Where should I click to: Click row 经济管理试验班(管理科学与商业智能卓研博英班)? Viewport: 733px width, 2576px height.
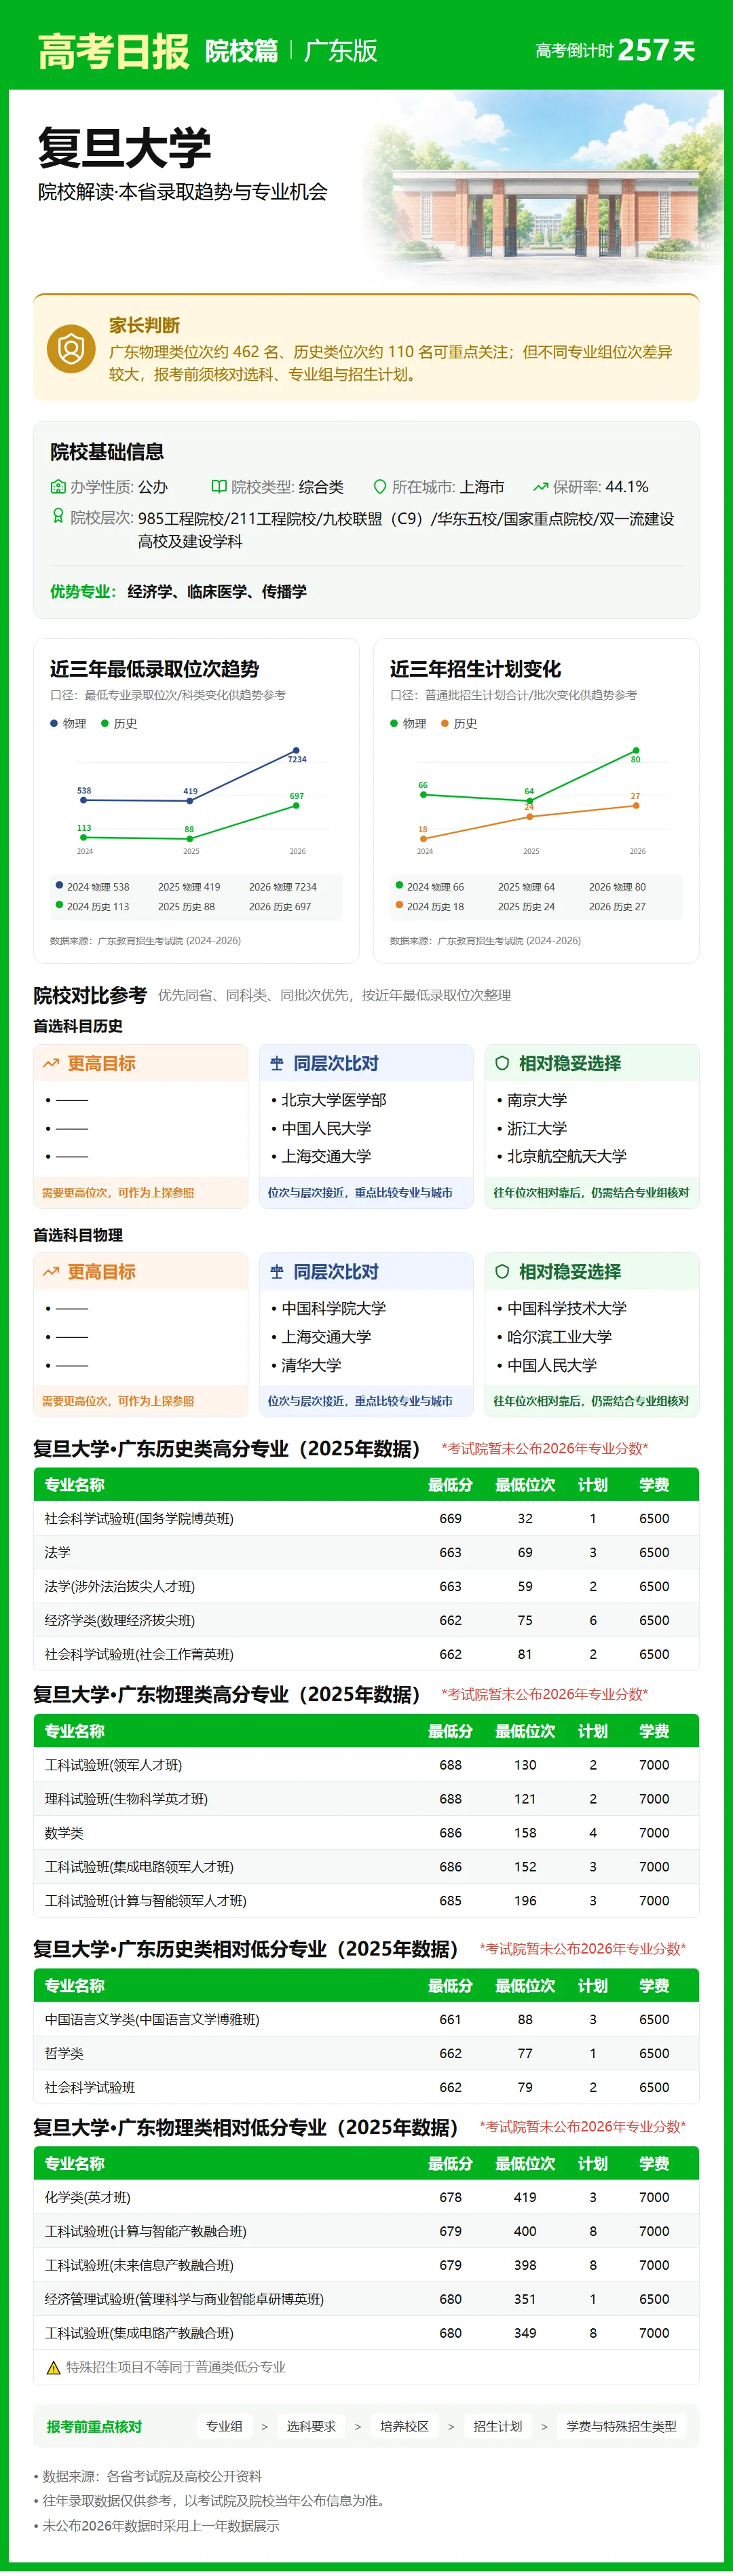[366, 2299]
